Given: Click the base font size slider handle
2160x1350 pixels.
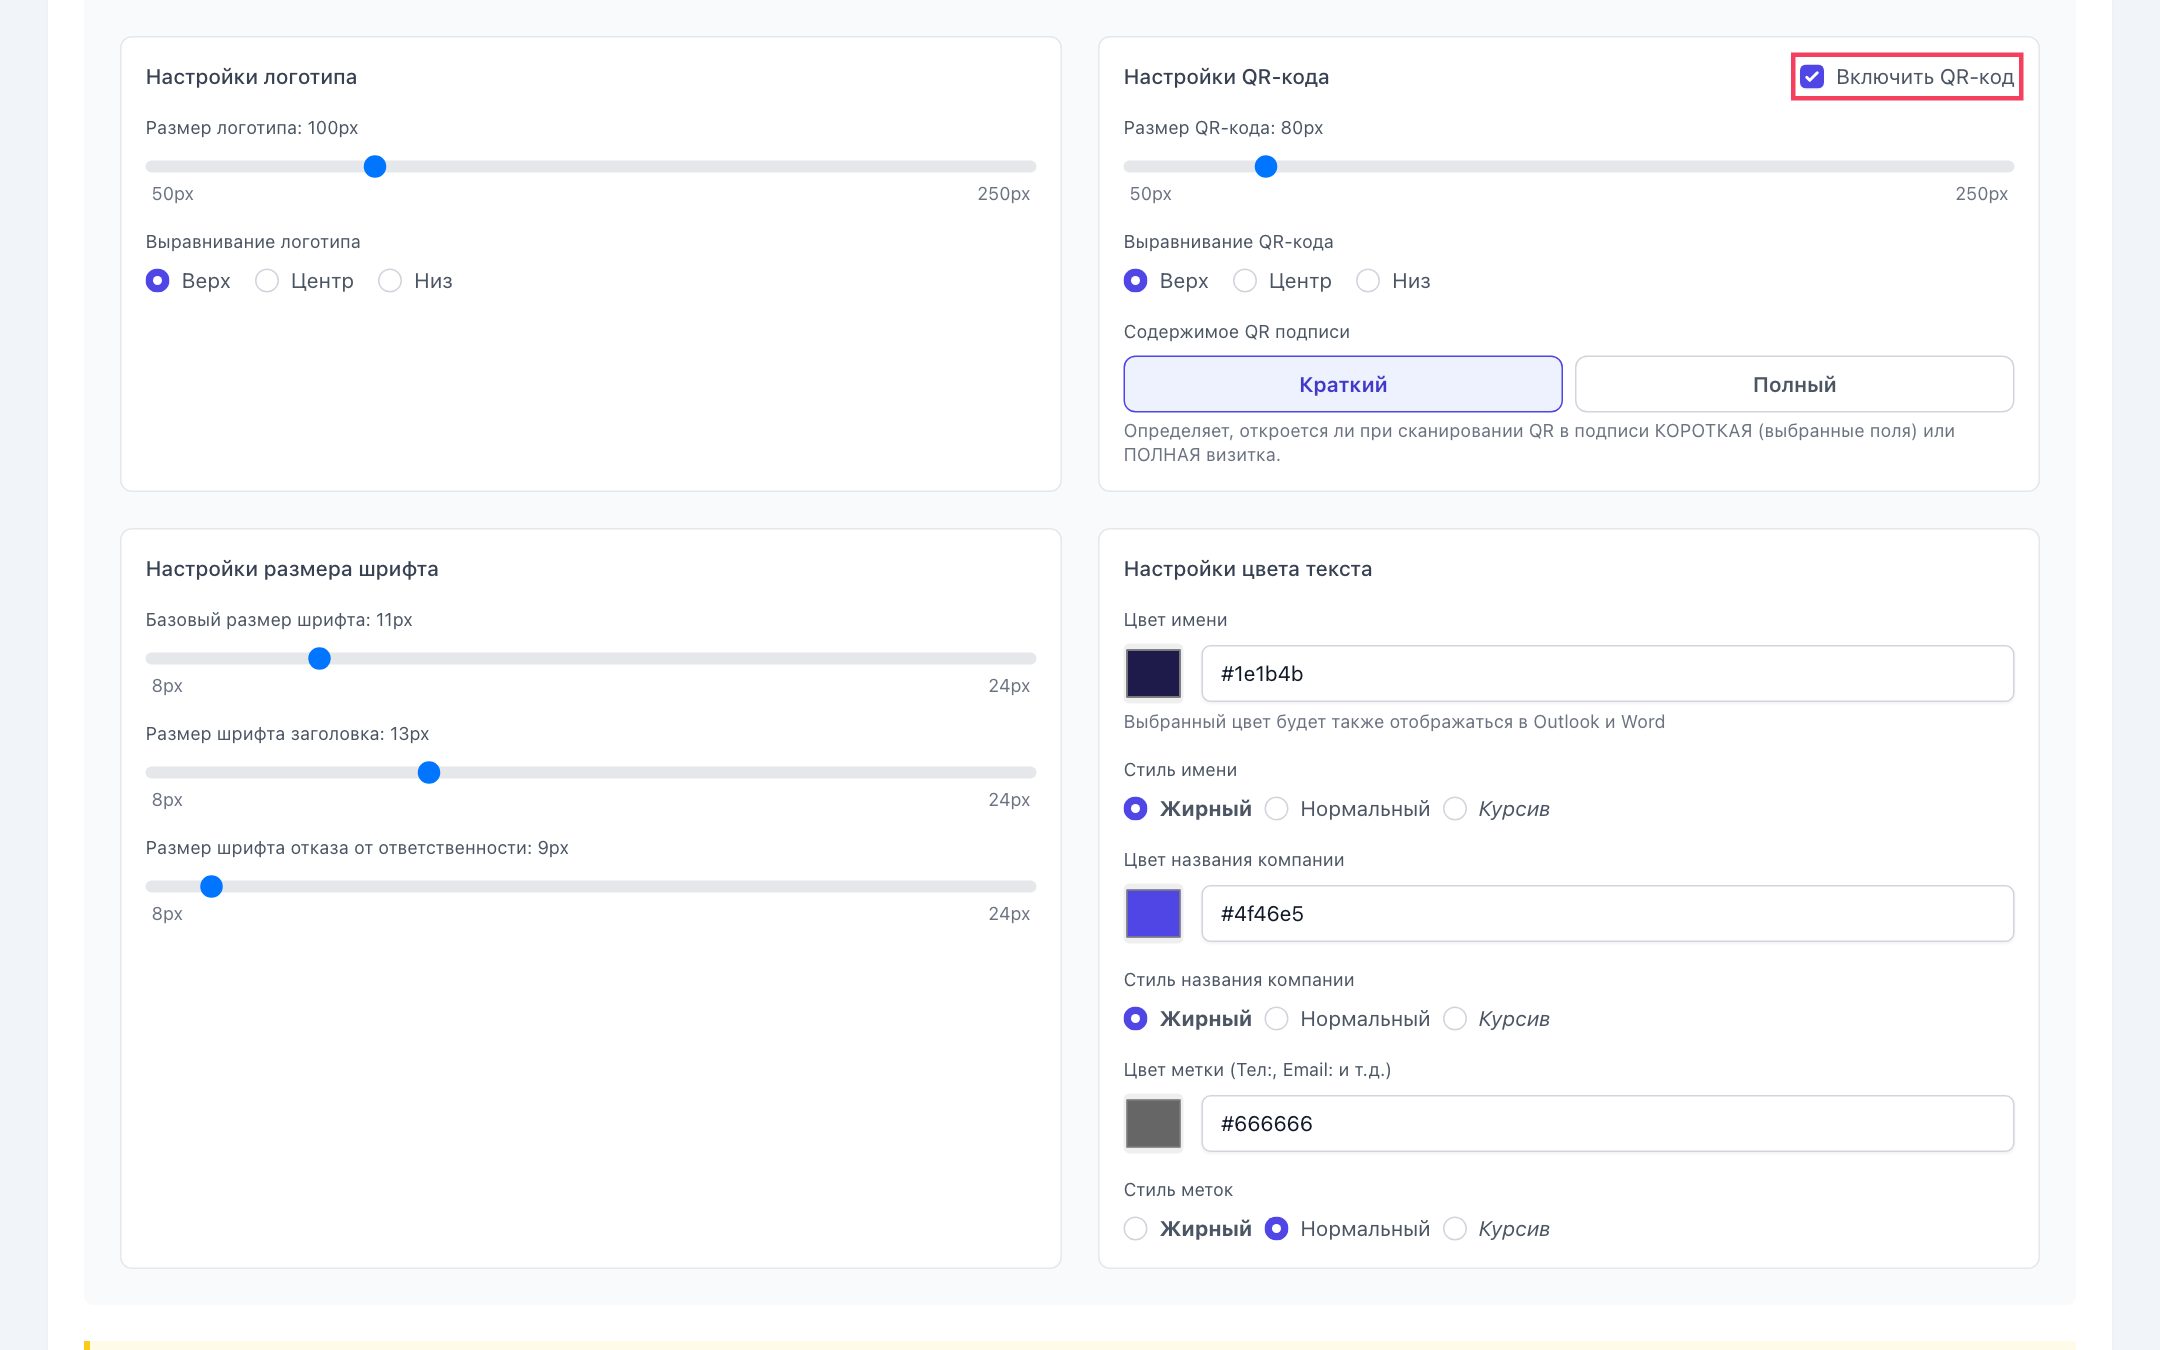Looking at the screenshot, I should coord(319,659).
